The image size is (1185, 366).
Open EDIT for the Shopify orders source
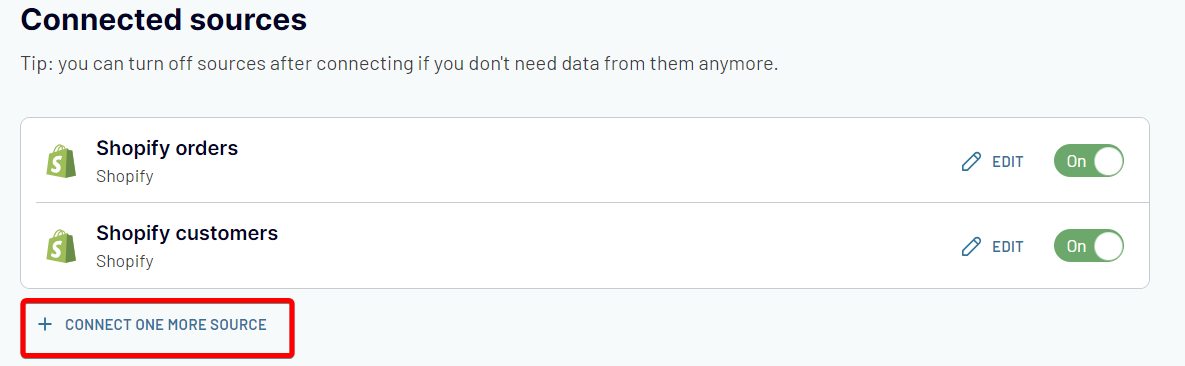pyautogui.click(x=992, y=162)
